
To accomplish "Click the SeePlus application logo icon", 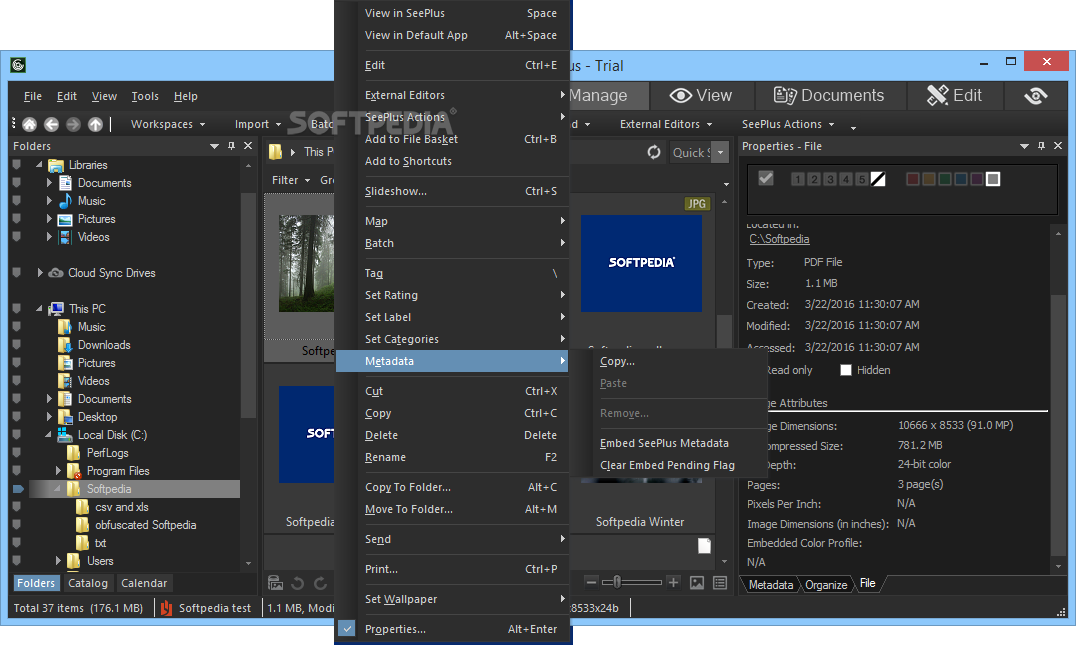I will point(19,65).
